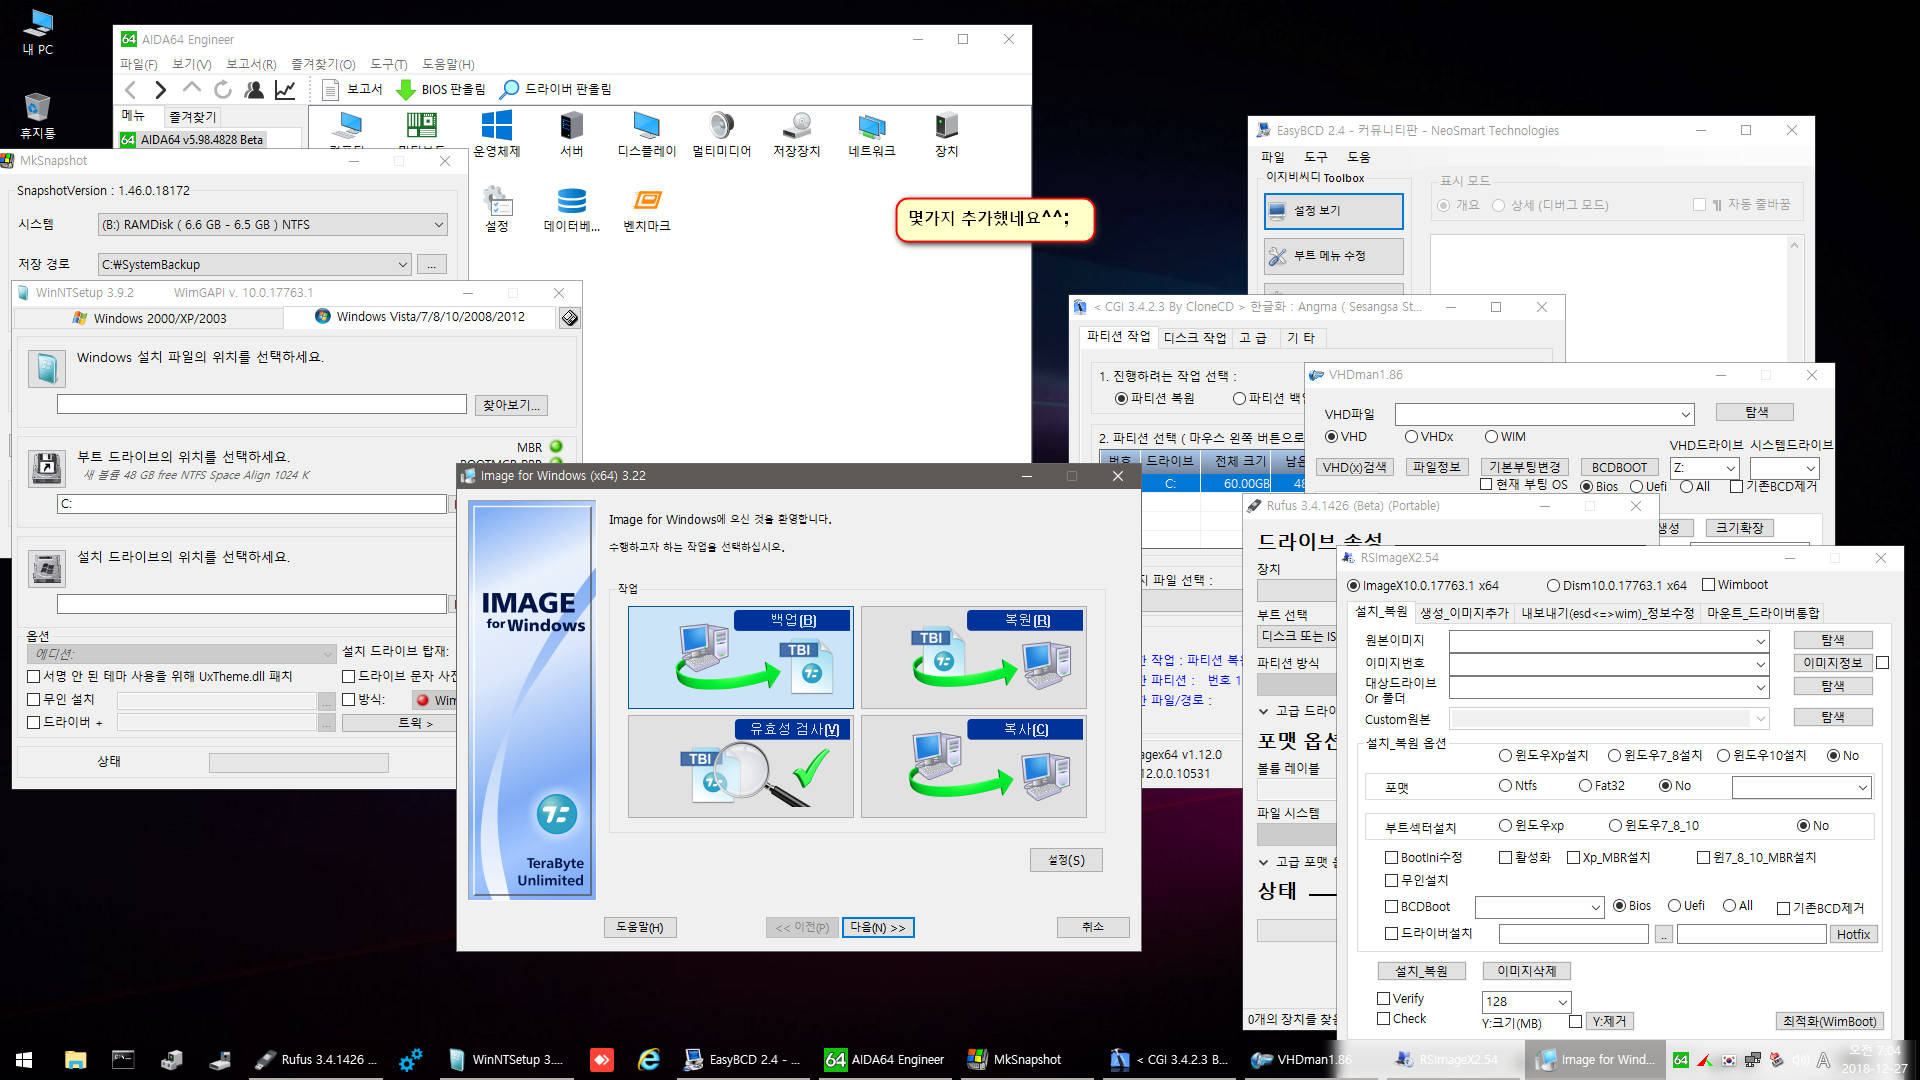
Task: Click 부트 메뉴 수정 in EasyBCD
Action: point(1334,256)
